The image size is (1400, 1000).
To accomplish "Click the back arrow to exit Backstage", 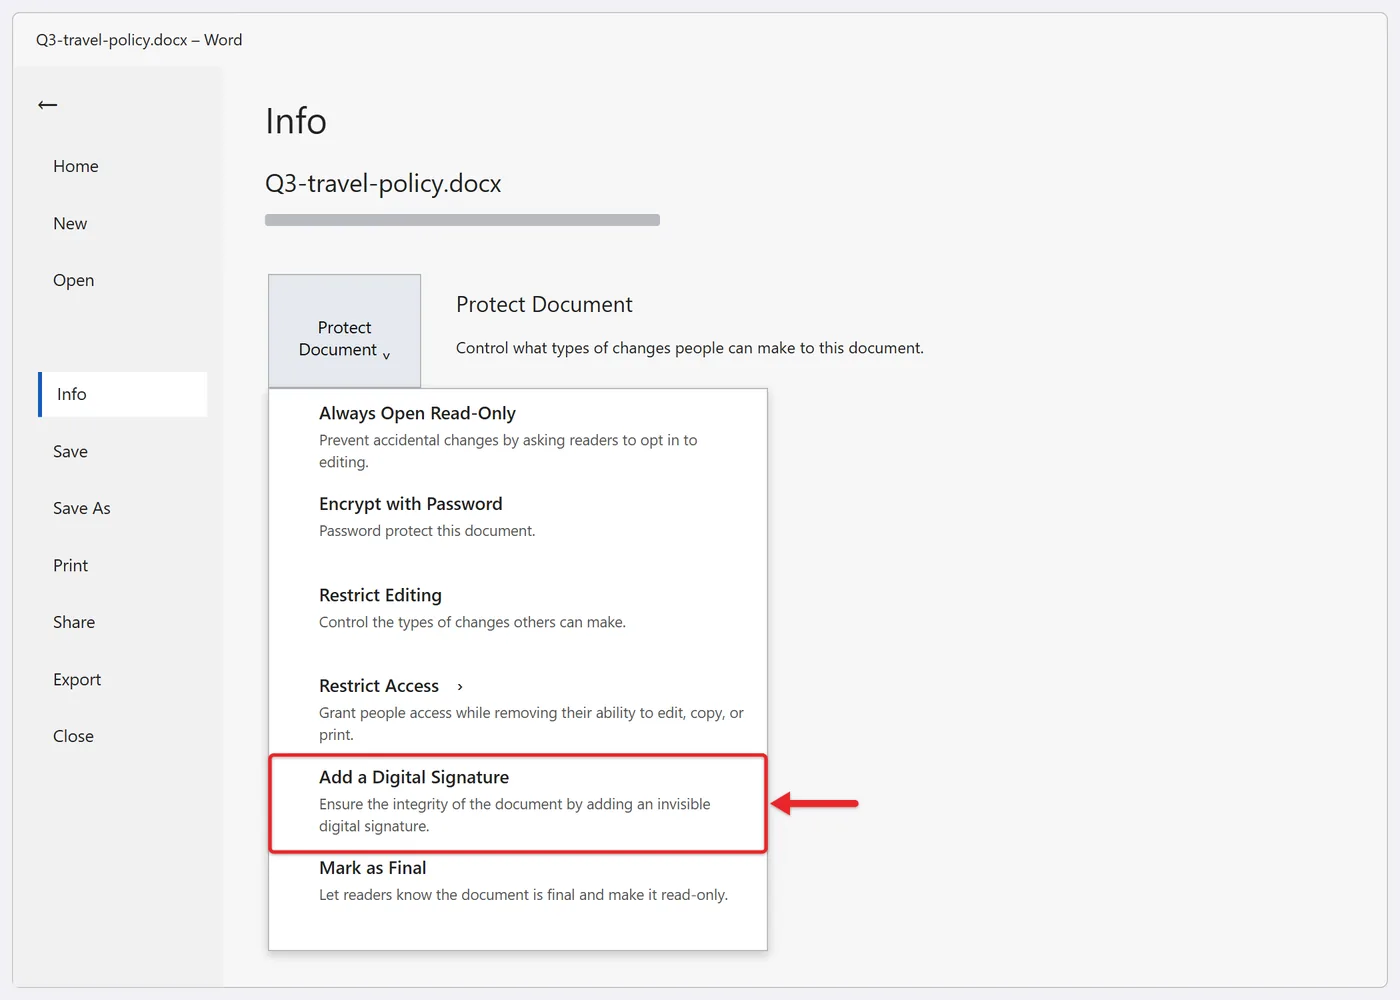I will [47, 105].
